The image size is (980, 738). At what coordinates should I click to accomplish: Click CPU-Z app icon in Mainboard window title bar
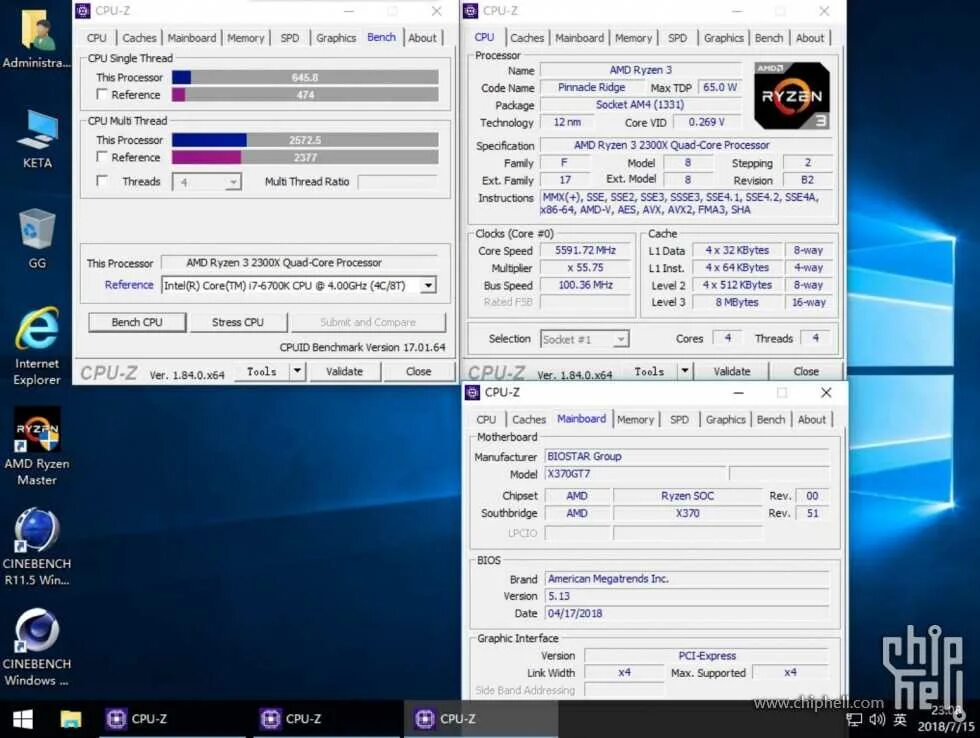click(472, 392)
